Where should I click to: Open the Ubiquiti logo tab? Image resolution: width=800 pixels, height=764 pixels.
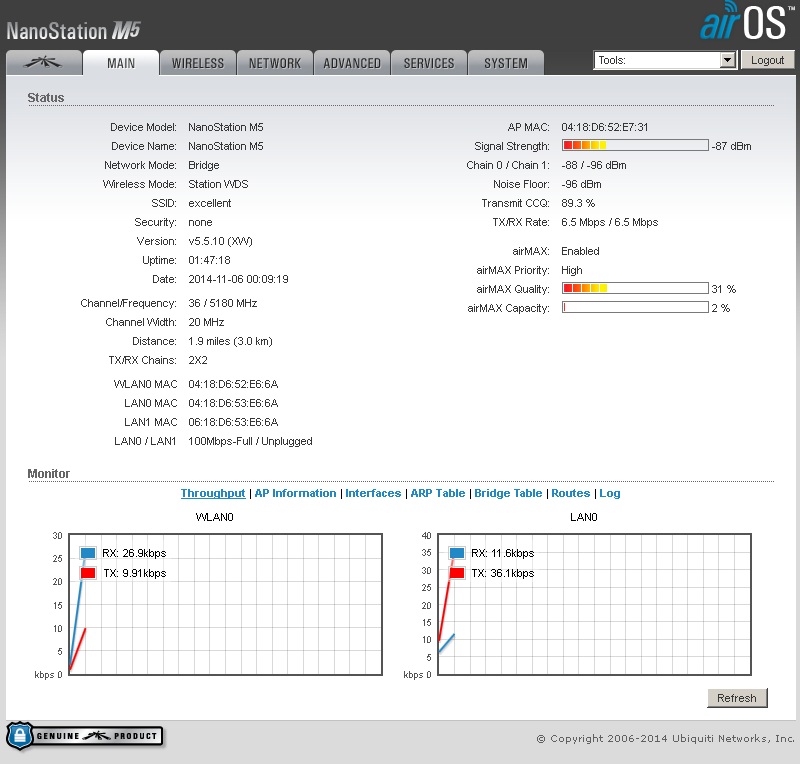pyautogui.click(x=44, y=63)
